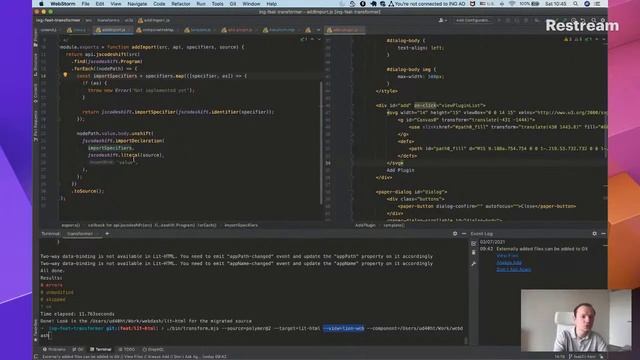Open the Tools menu

coord(218,4)
